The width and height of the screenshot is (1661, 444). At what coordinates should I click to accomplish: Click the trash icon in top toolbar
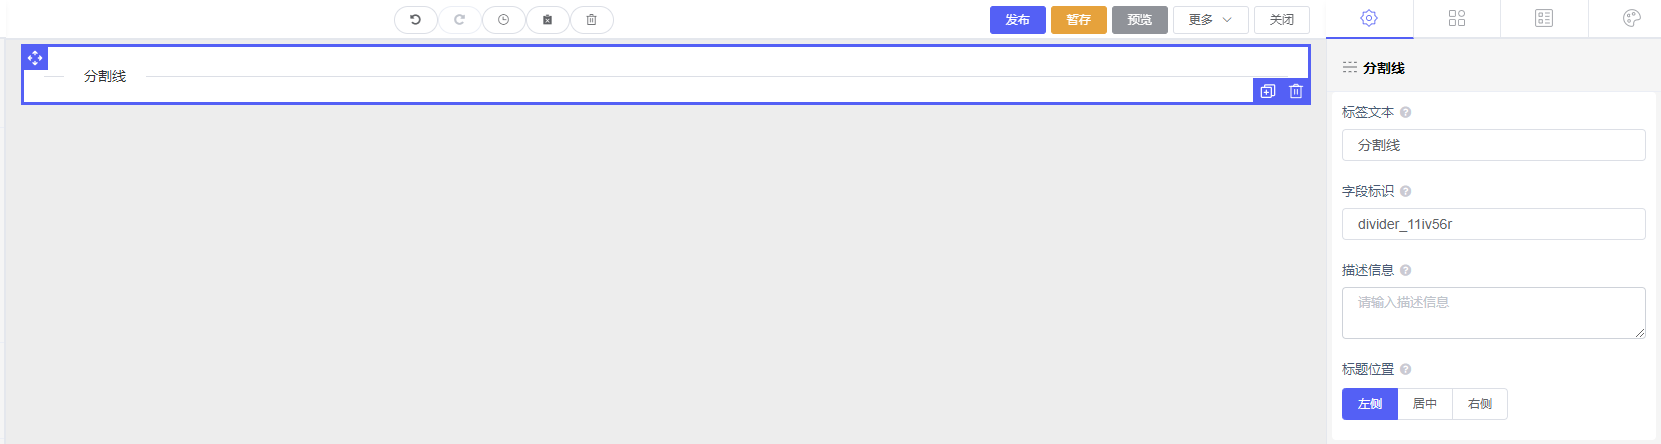click(592, 20)
